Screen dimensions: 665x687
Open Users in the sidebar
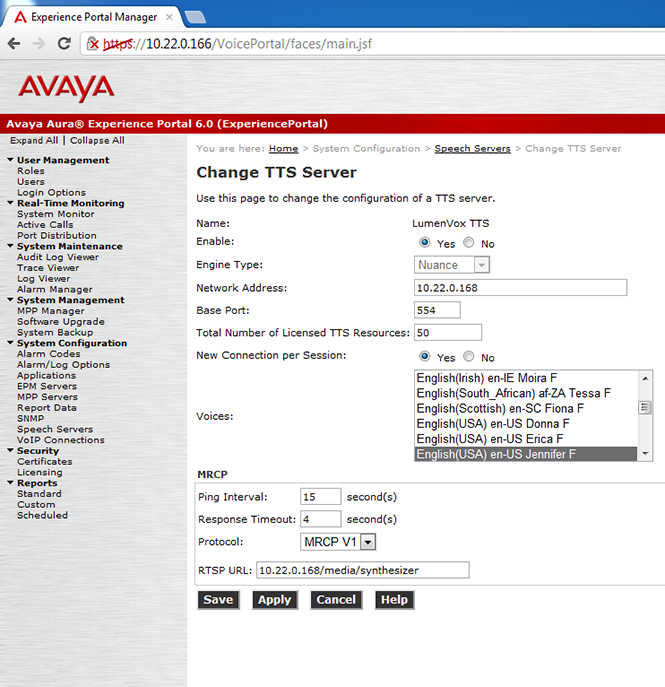click(x=31, y=181)
